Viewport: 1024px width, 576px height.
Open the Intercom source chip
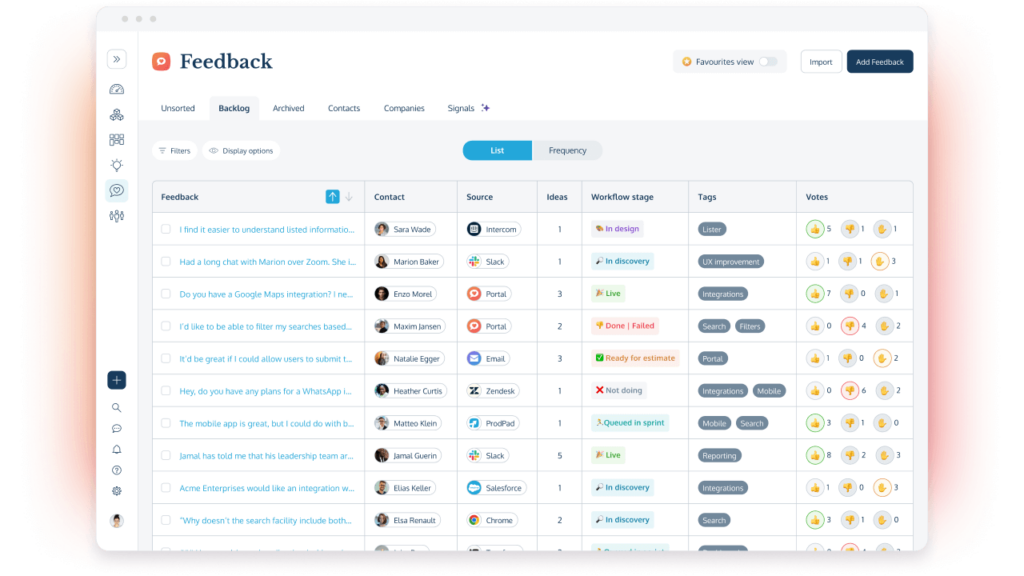click(494, 229)
